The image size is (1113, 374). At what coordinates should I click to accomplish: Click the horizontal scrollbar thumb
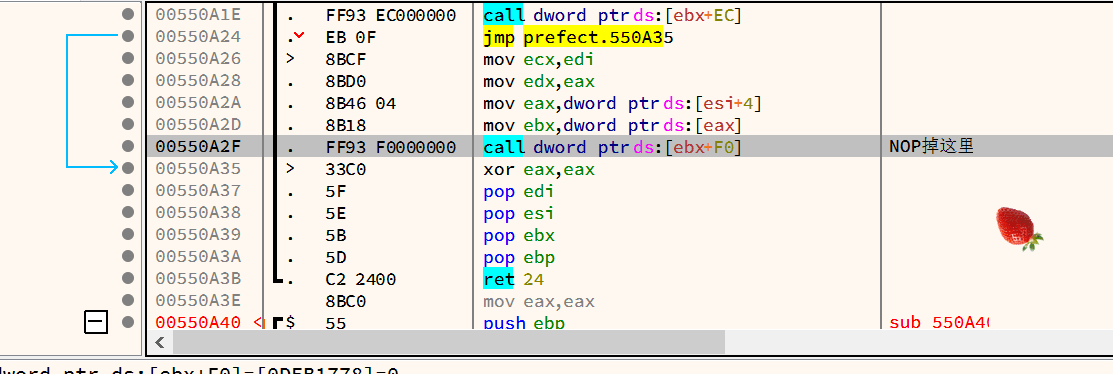coord(449,343)
